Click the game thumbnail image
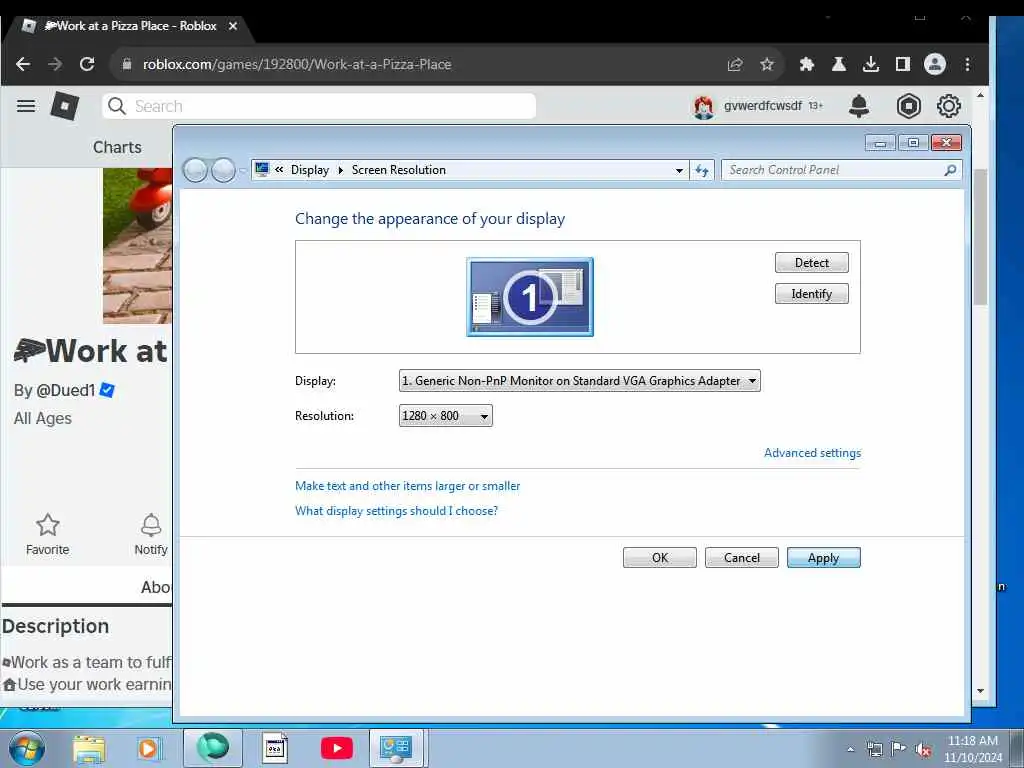 tap(138, 246)
